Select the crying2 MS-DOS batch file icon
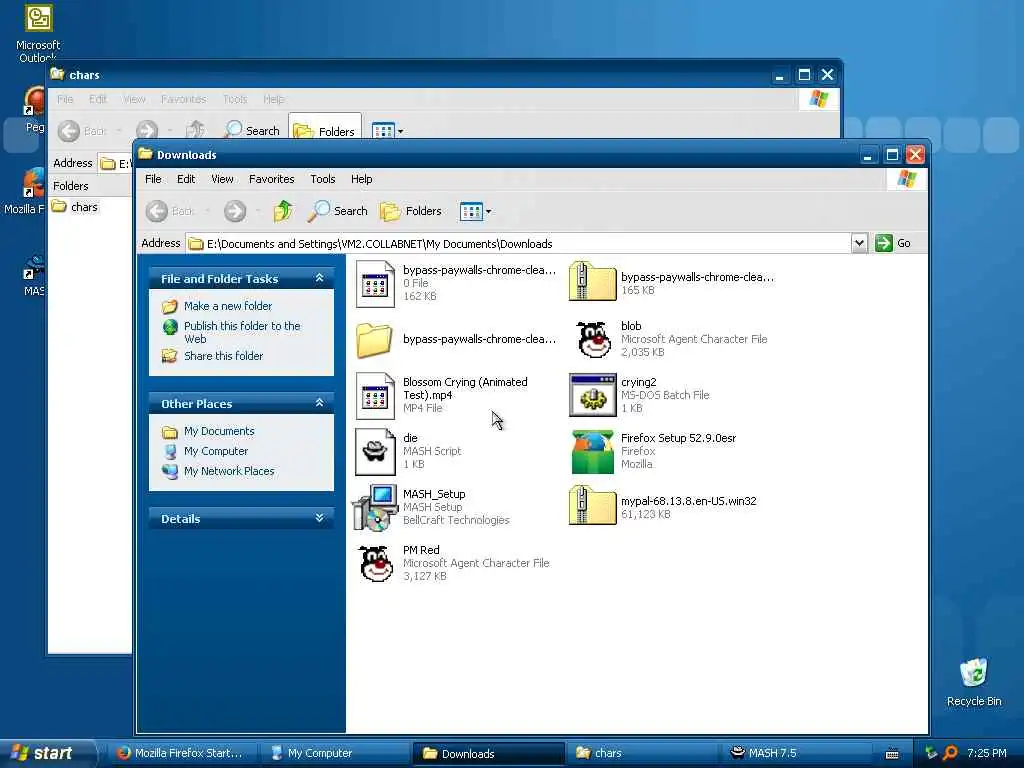This screenshot has height=768, width=1024. [x=593, y=395]
